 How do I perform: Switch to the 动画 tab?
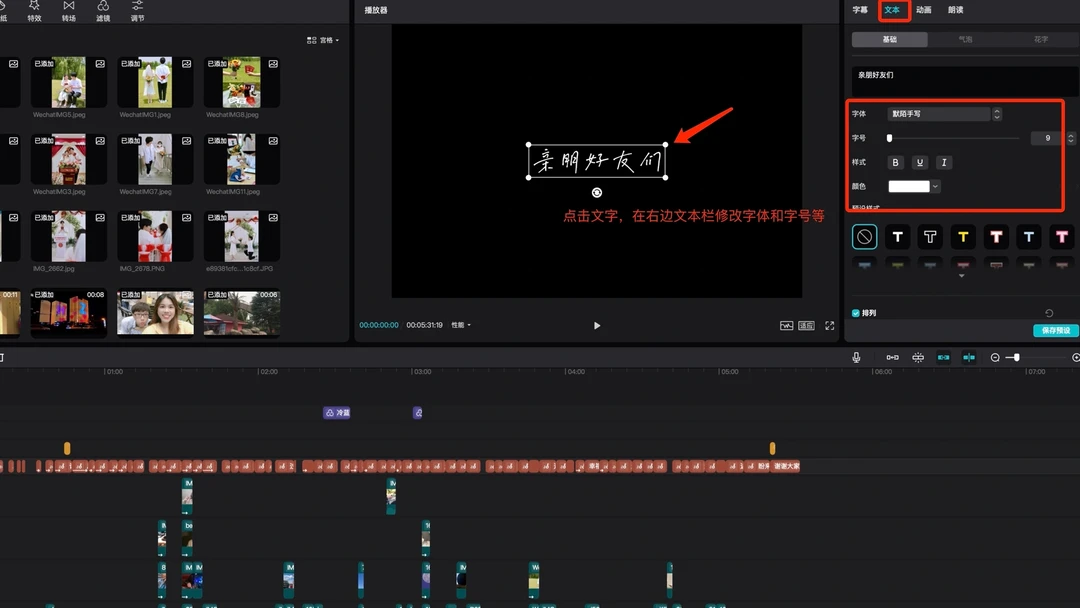point(924,10)
